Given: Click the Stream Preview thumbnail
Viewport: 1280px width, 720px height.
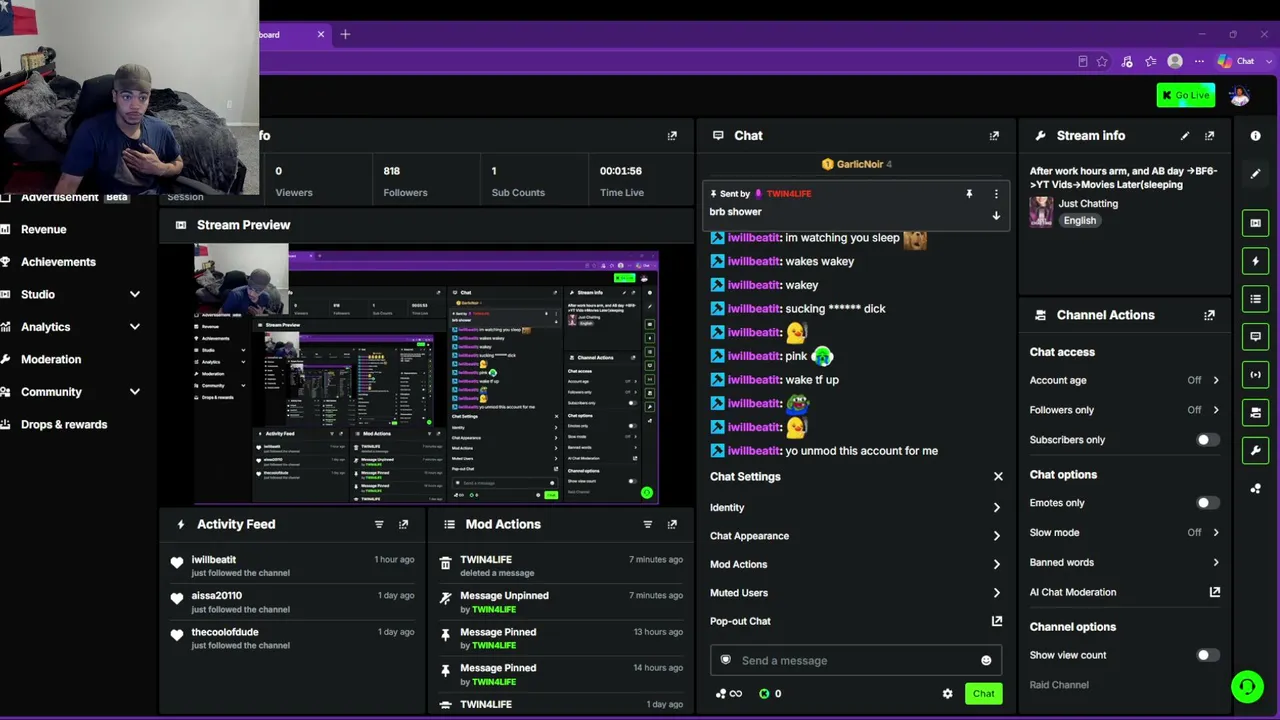Looking at the screenshot, I should tap(426, 375).
